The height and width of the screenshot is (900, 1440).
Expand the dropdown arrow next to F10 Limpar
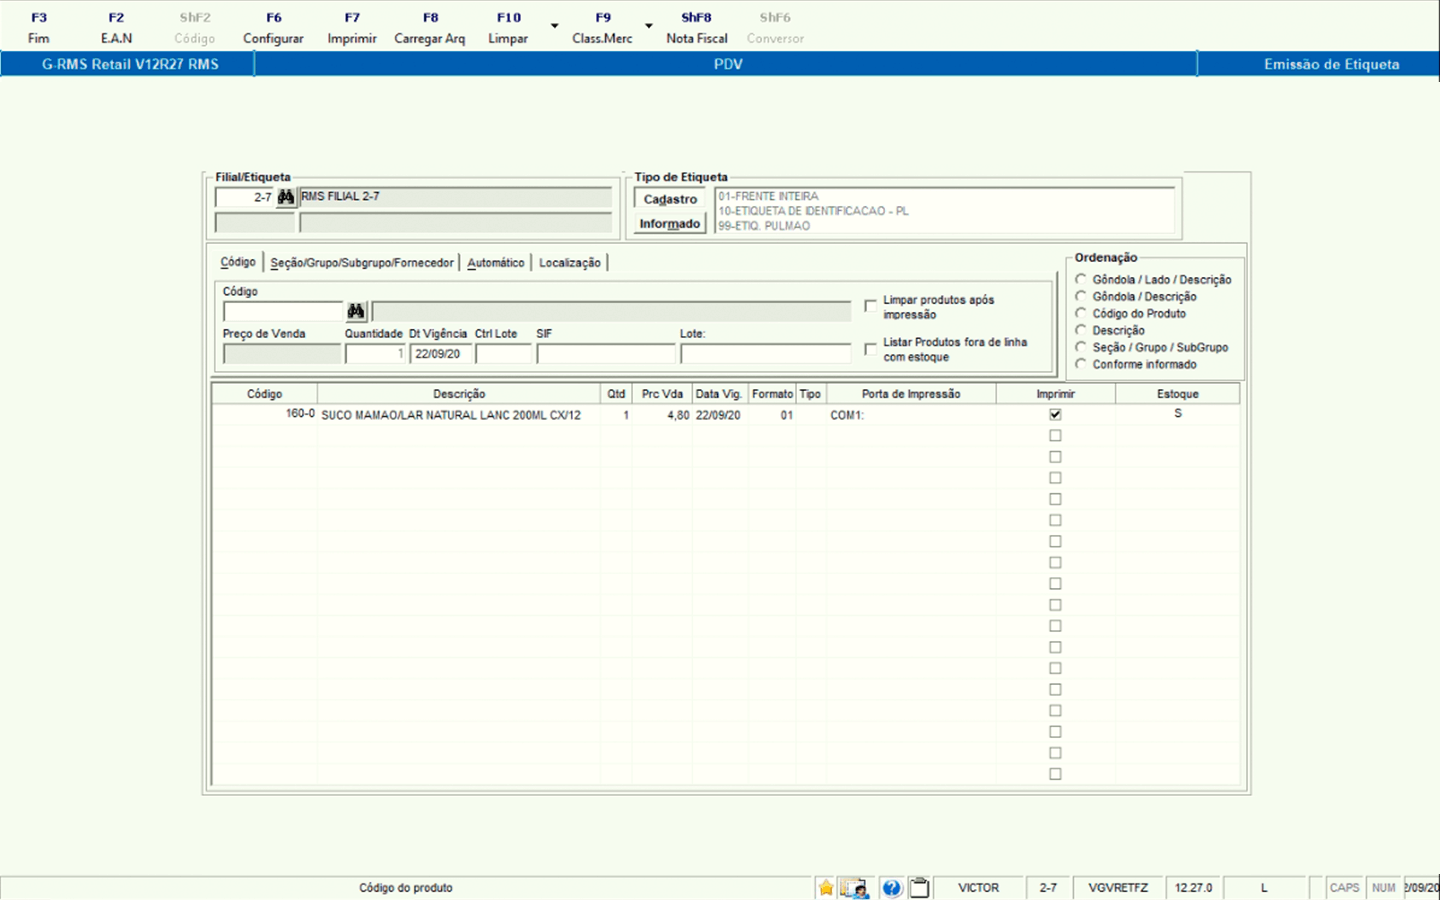(x=555, y=26)
